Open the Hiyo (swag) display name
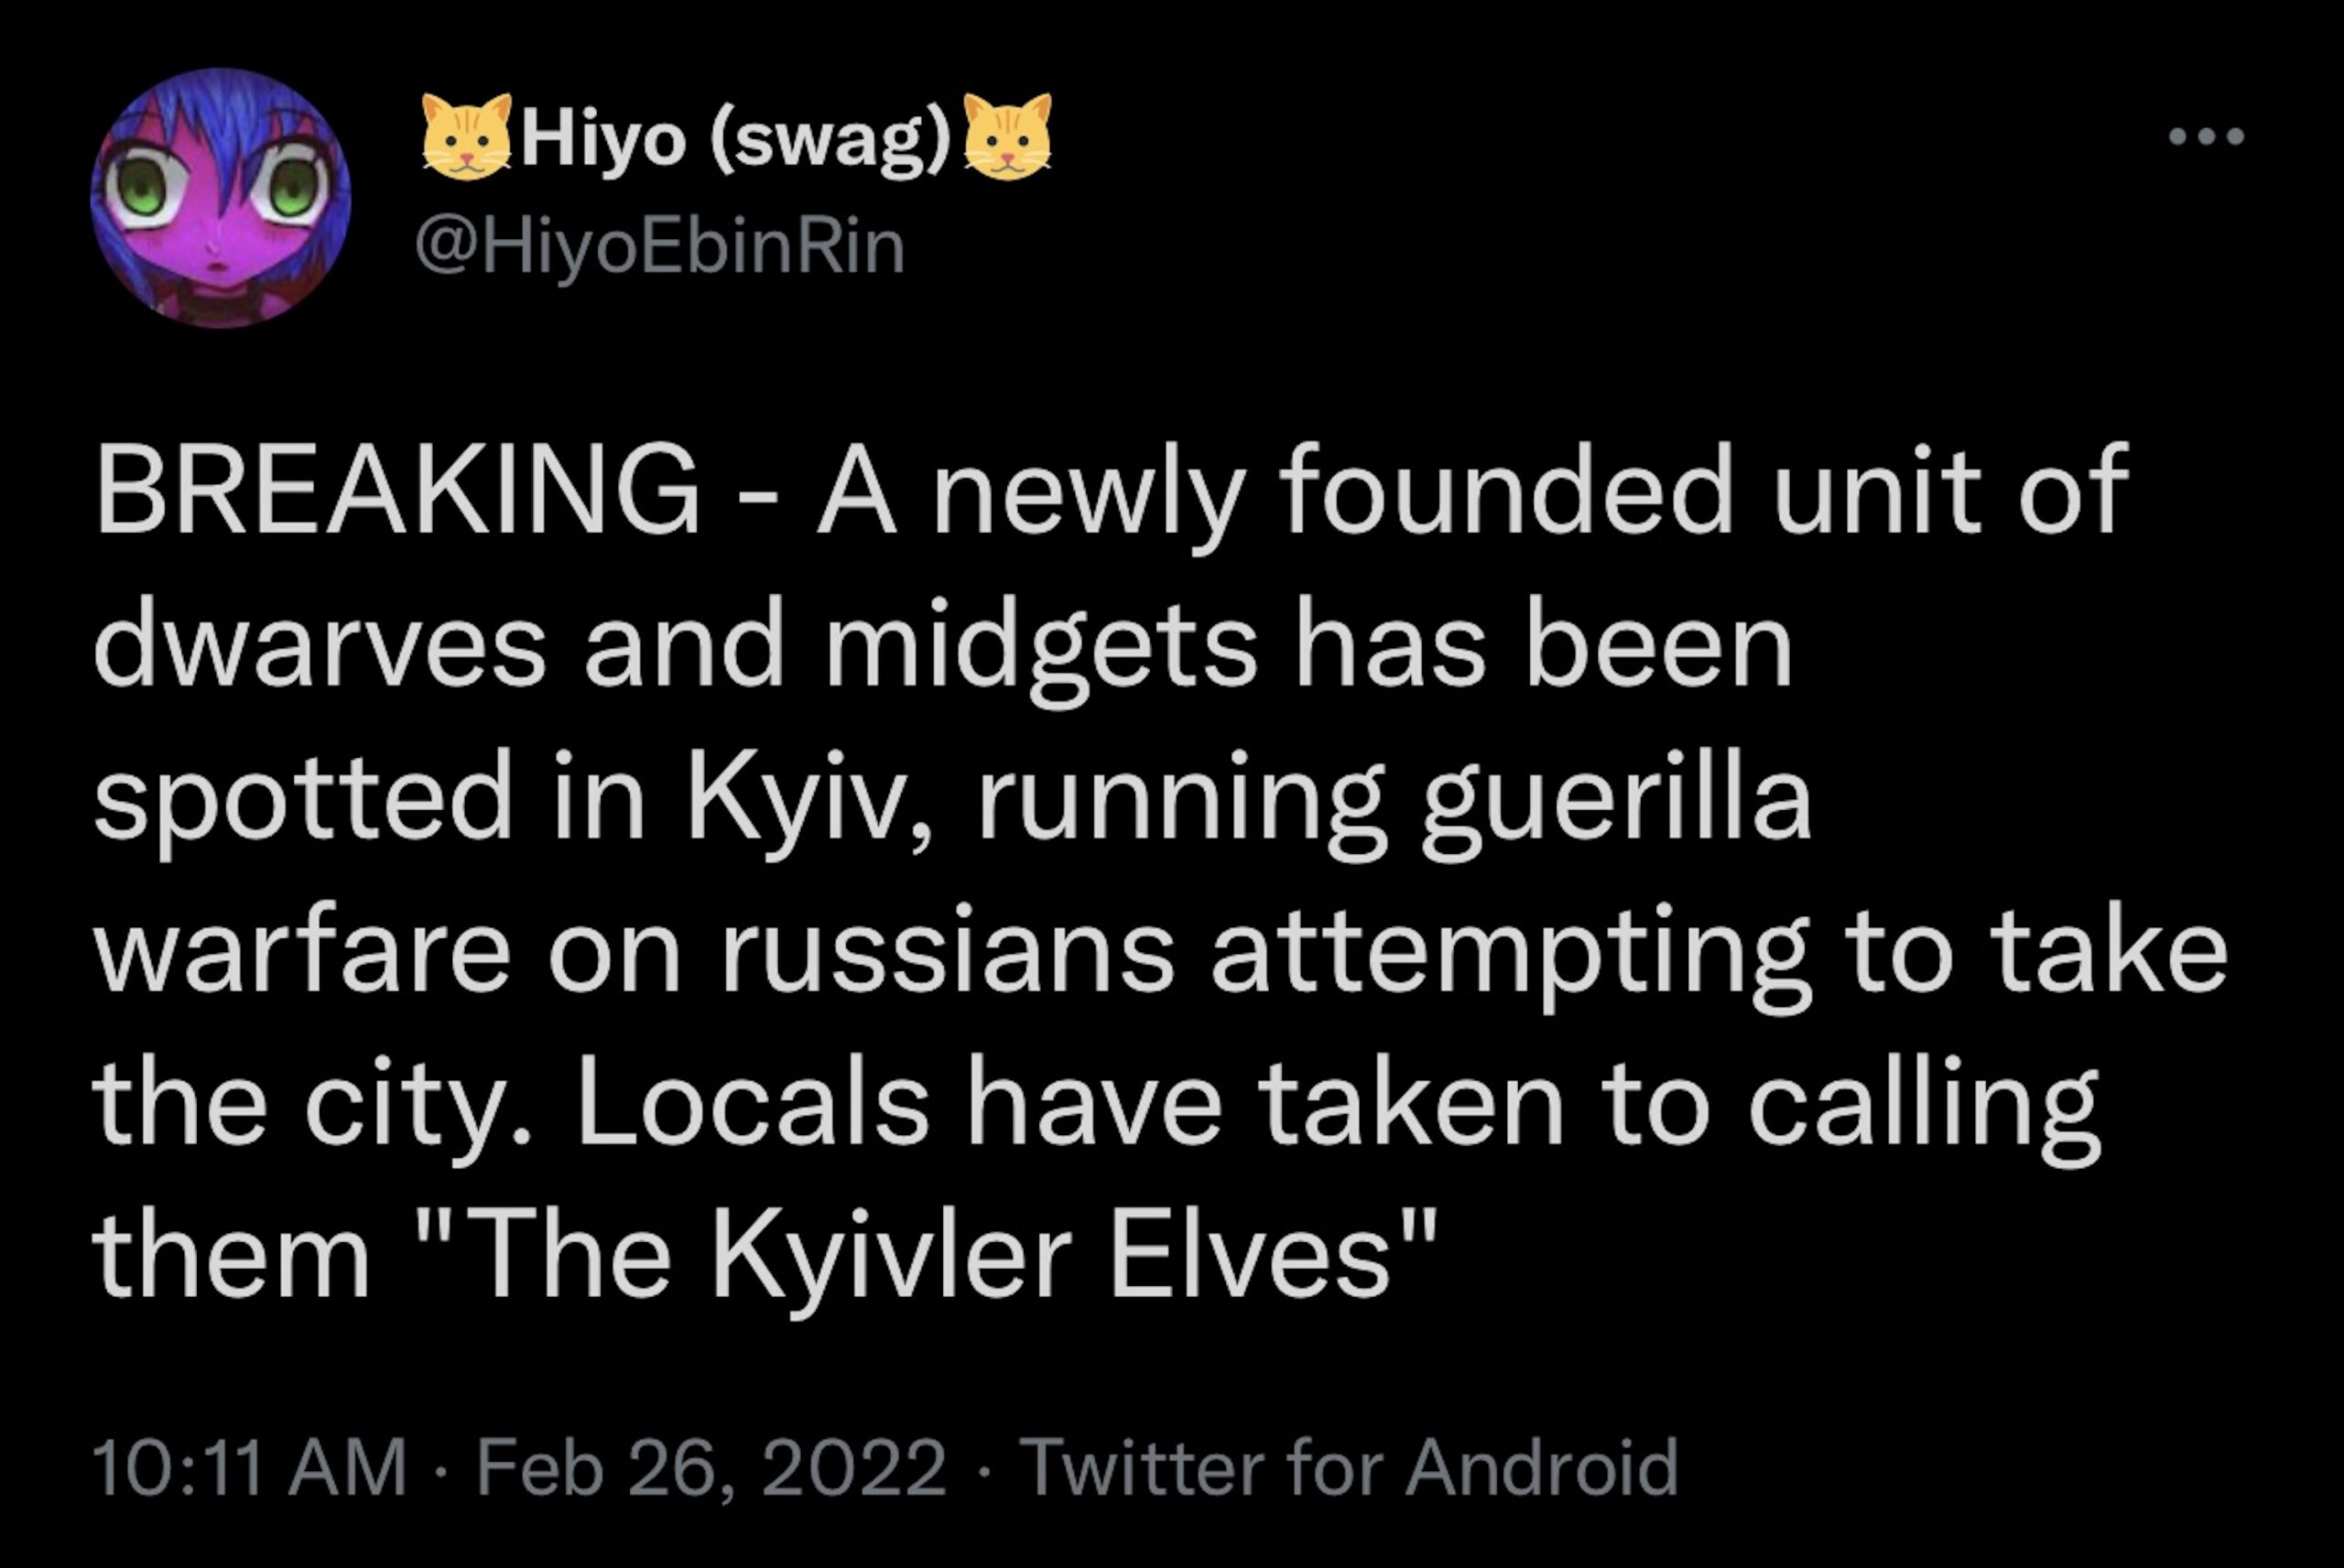This screenshot has height=1568, width=2344. tap(735, 140)
